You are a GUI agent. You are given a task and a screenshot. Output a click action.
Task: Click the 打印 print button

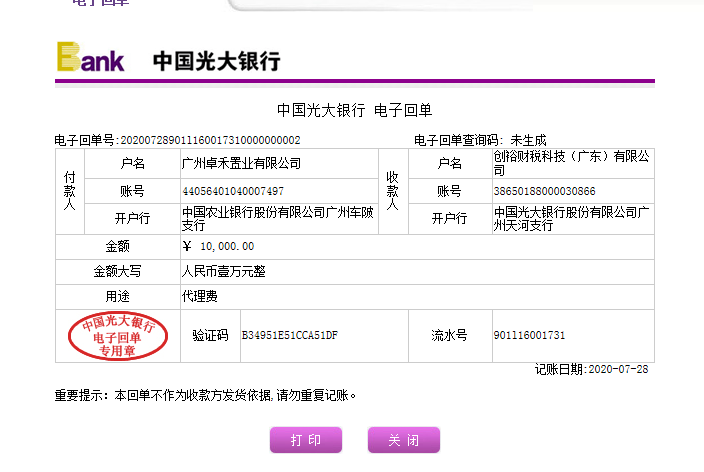tap(306, 440)
